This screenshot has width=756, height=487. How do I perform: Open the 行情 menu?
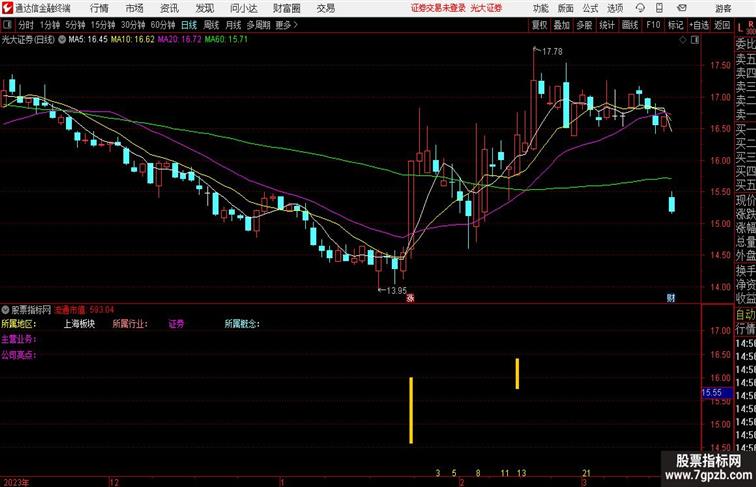[99, 8]
